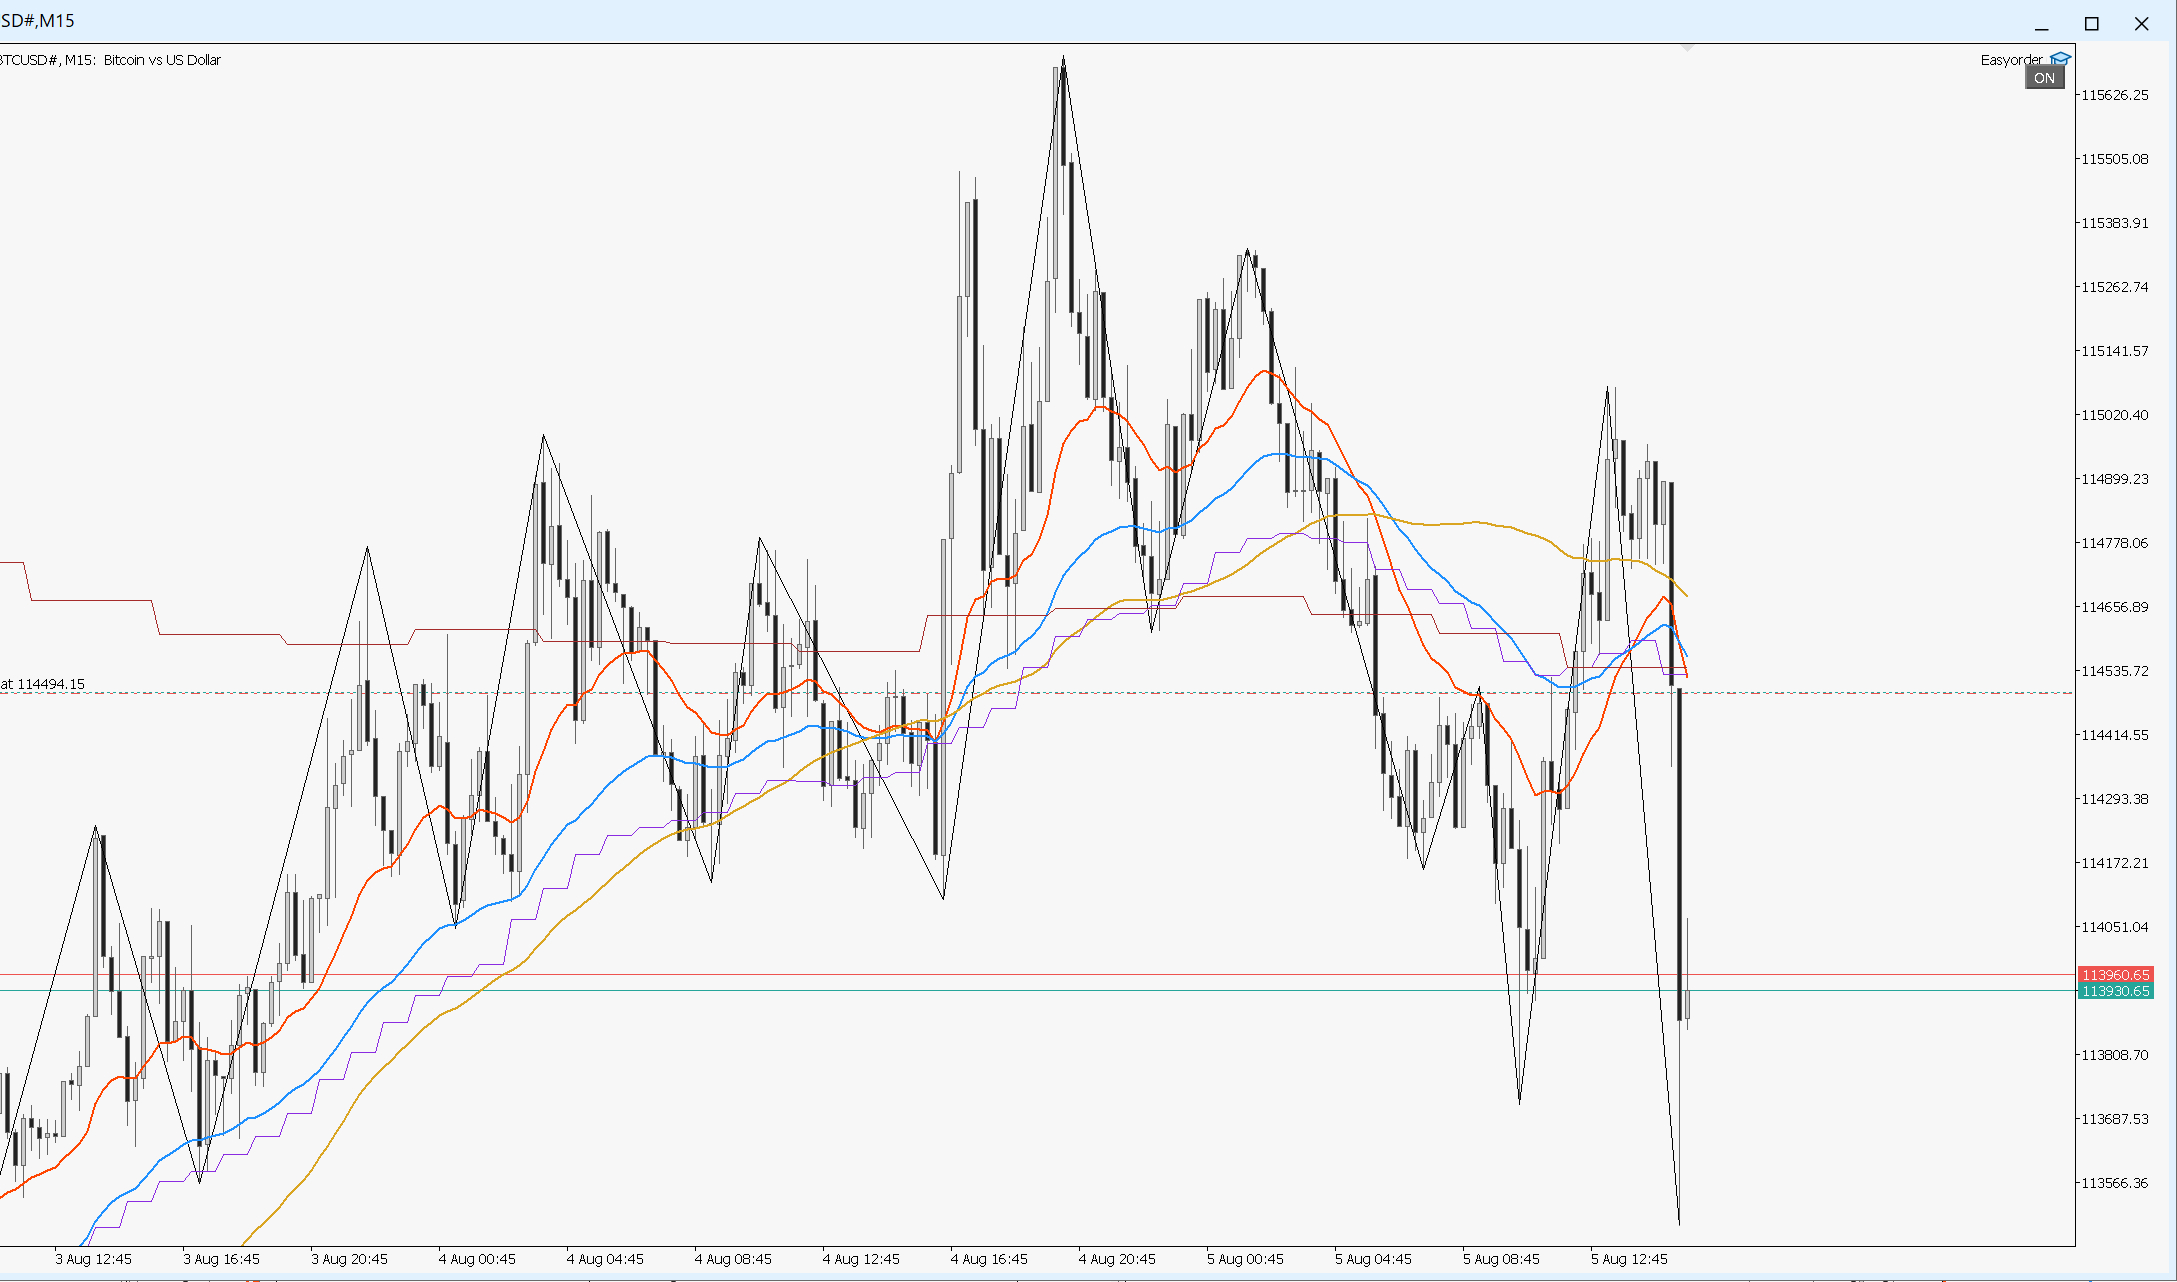Click the 5 Aug 12:45 time axis label
Viewport: 2177px width, 1282px height.
(x=1629, y=1259)
